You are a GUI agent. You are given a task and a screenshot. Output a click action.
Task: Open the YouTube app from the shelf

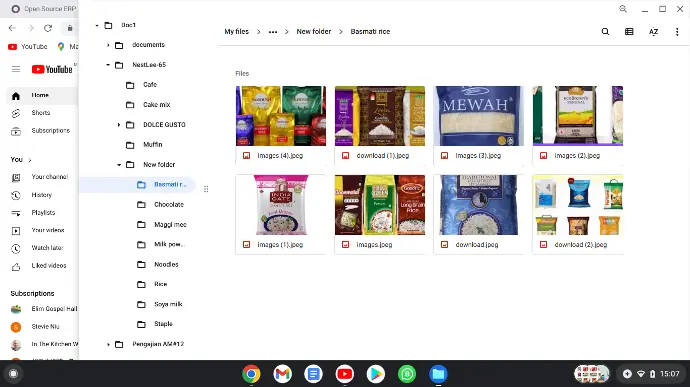(345, 374)
